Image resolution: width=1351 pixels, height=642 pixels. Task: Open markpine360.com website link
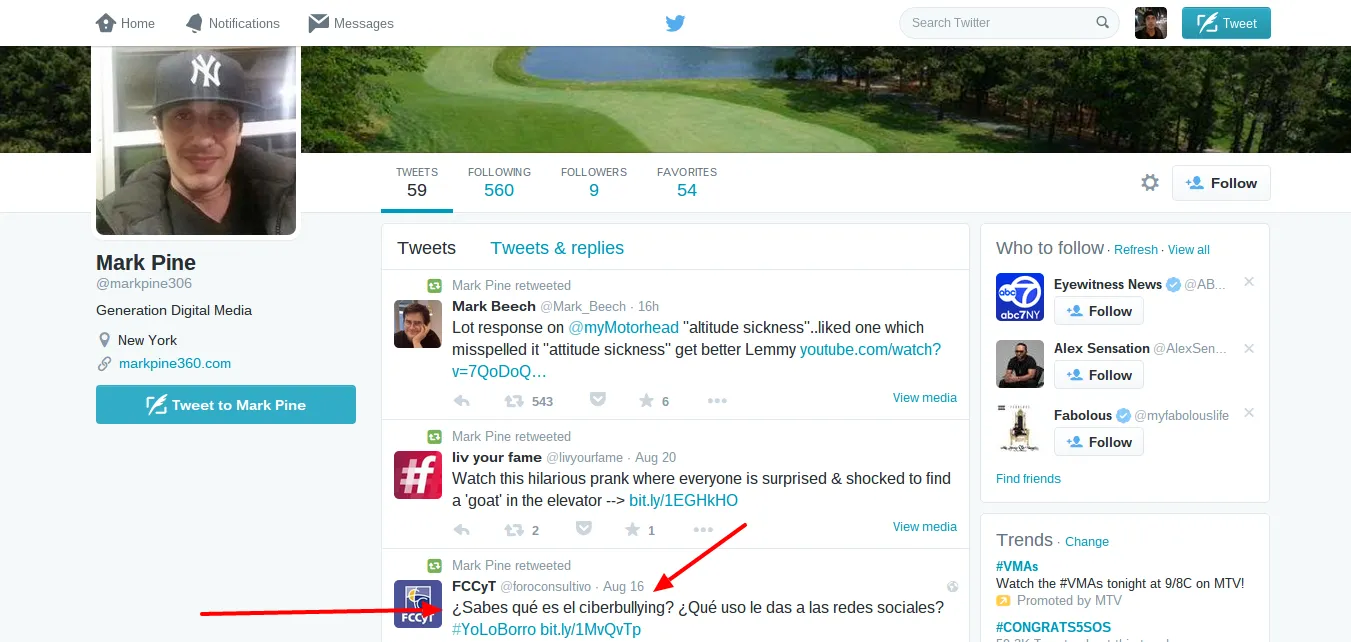[175, 364]
